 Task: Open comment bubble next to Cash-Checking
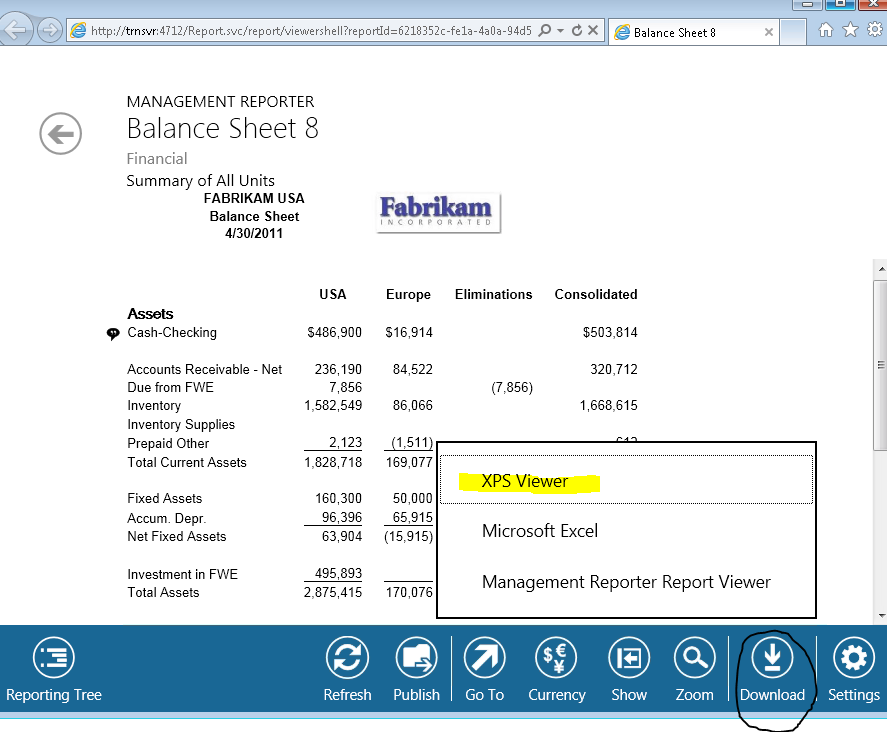click(x=113, y=334)
